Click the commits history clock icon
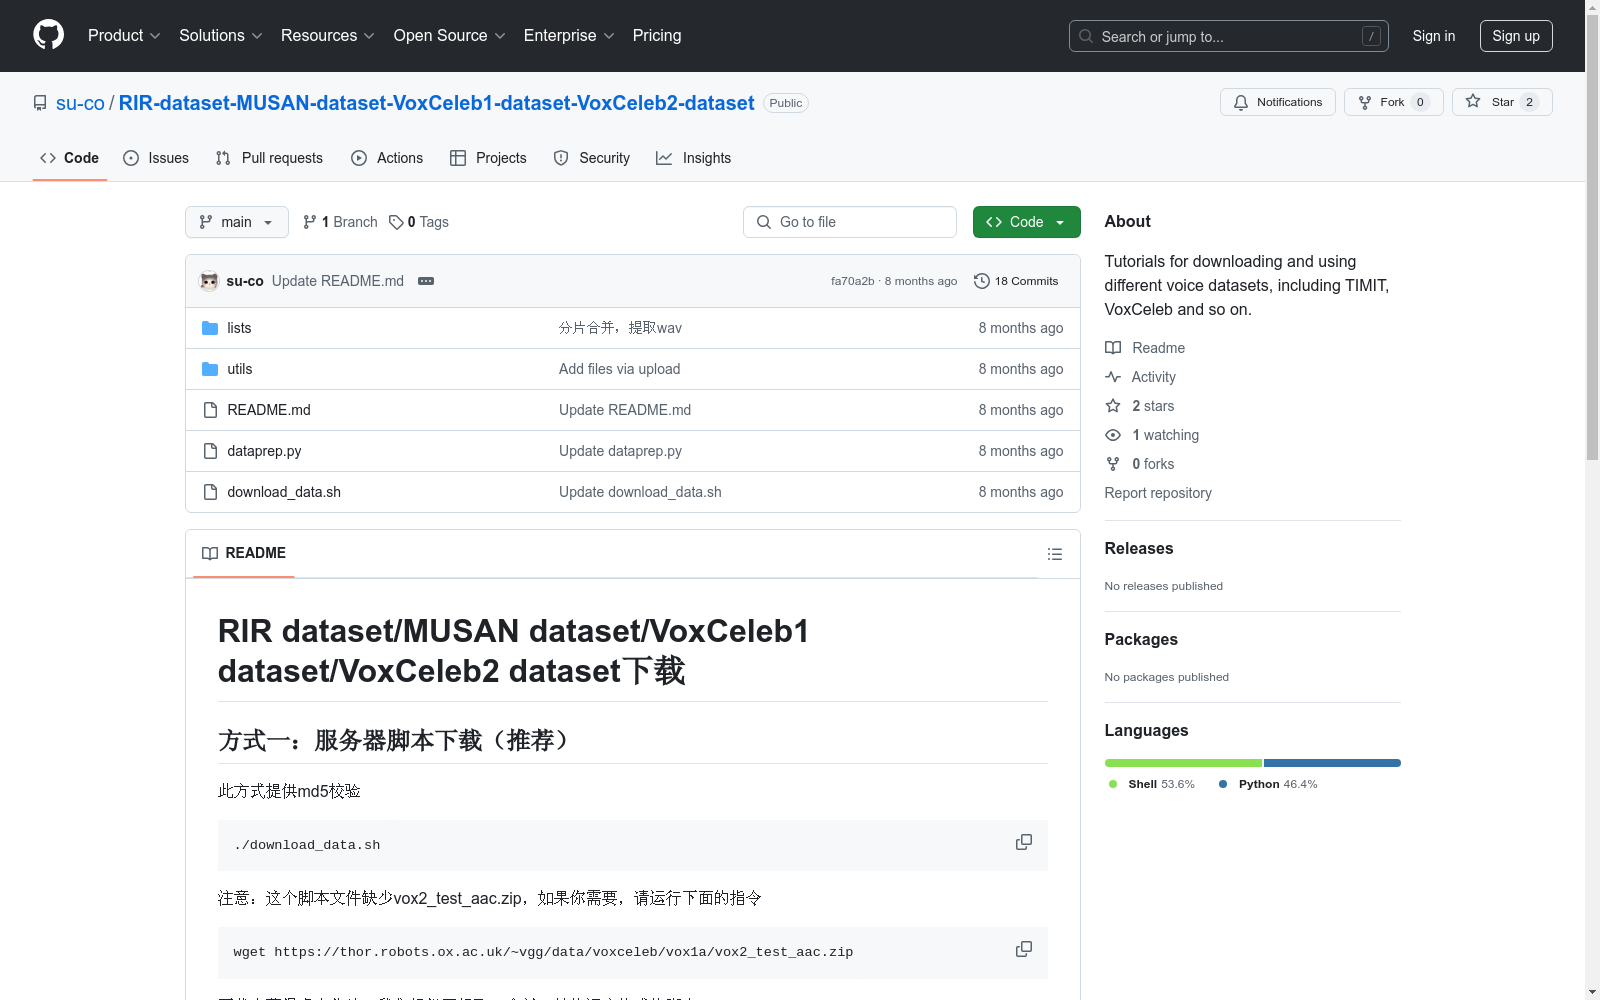The image size is (1600, 1000). click(982, 281)
